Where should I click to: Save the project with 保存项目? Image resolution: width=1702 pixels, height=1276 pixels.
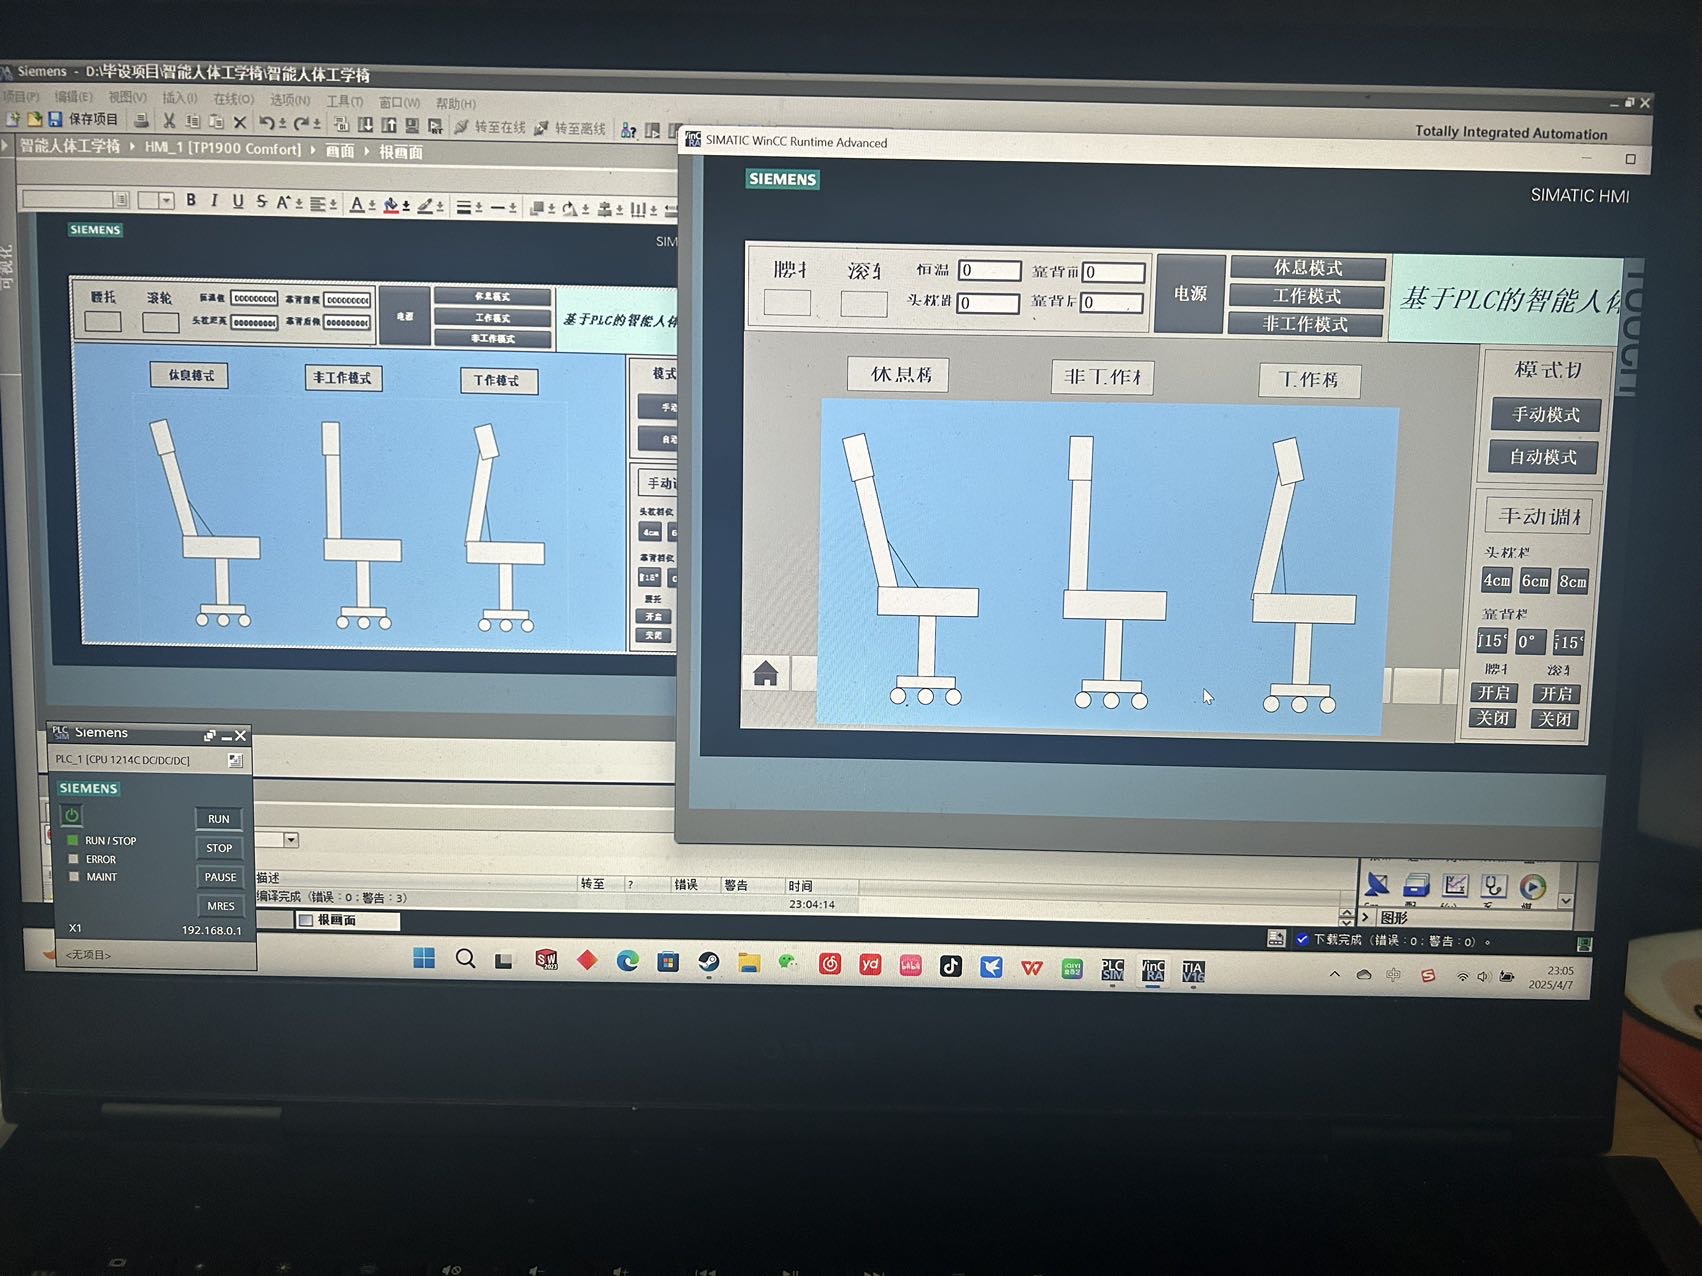point(83,119)
